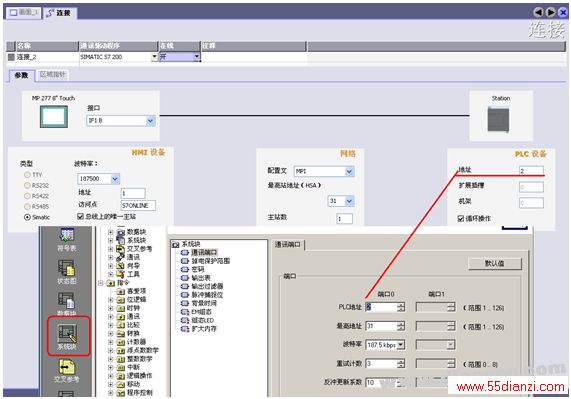Select the 连接_2 row name cell

[47, 57]
